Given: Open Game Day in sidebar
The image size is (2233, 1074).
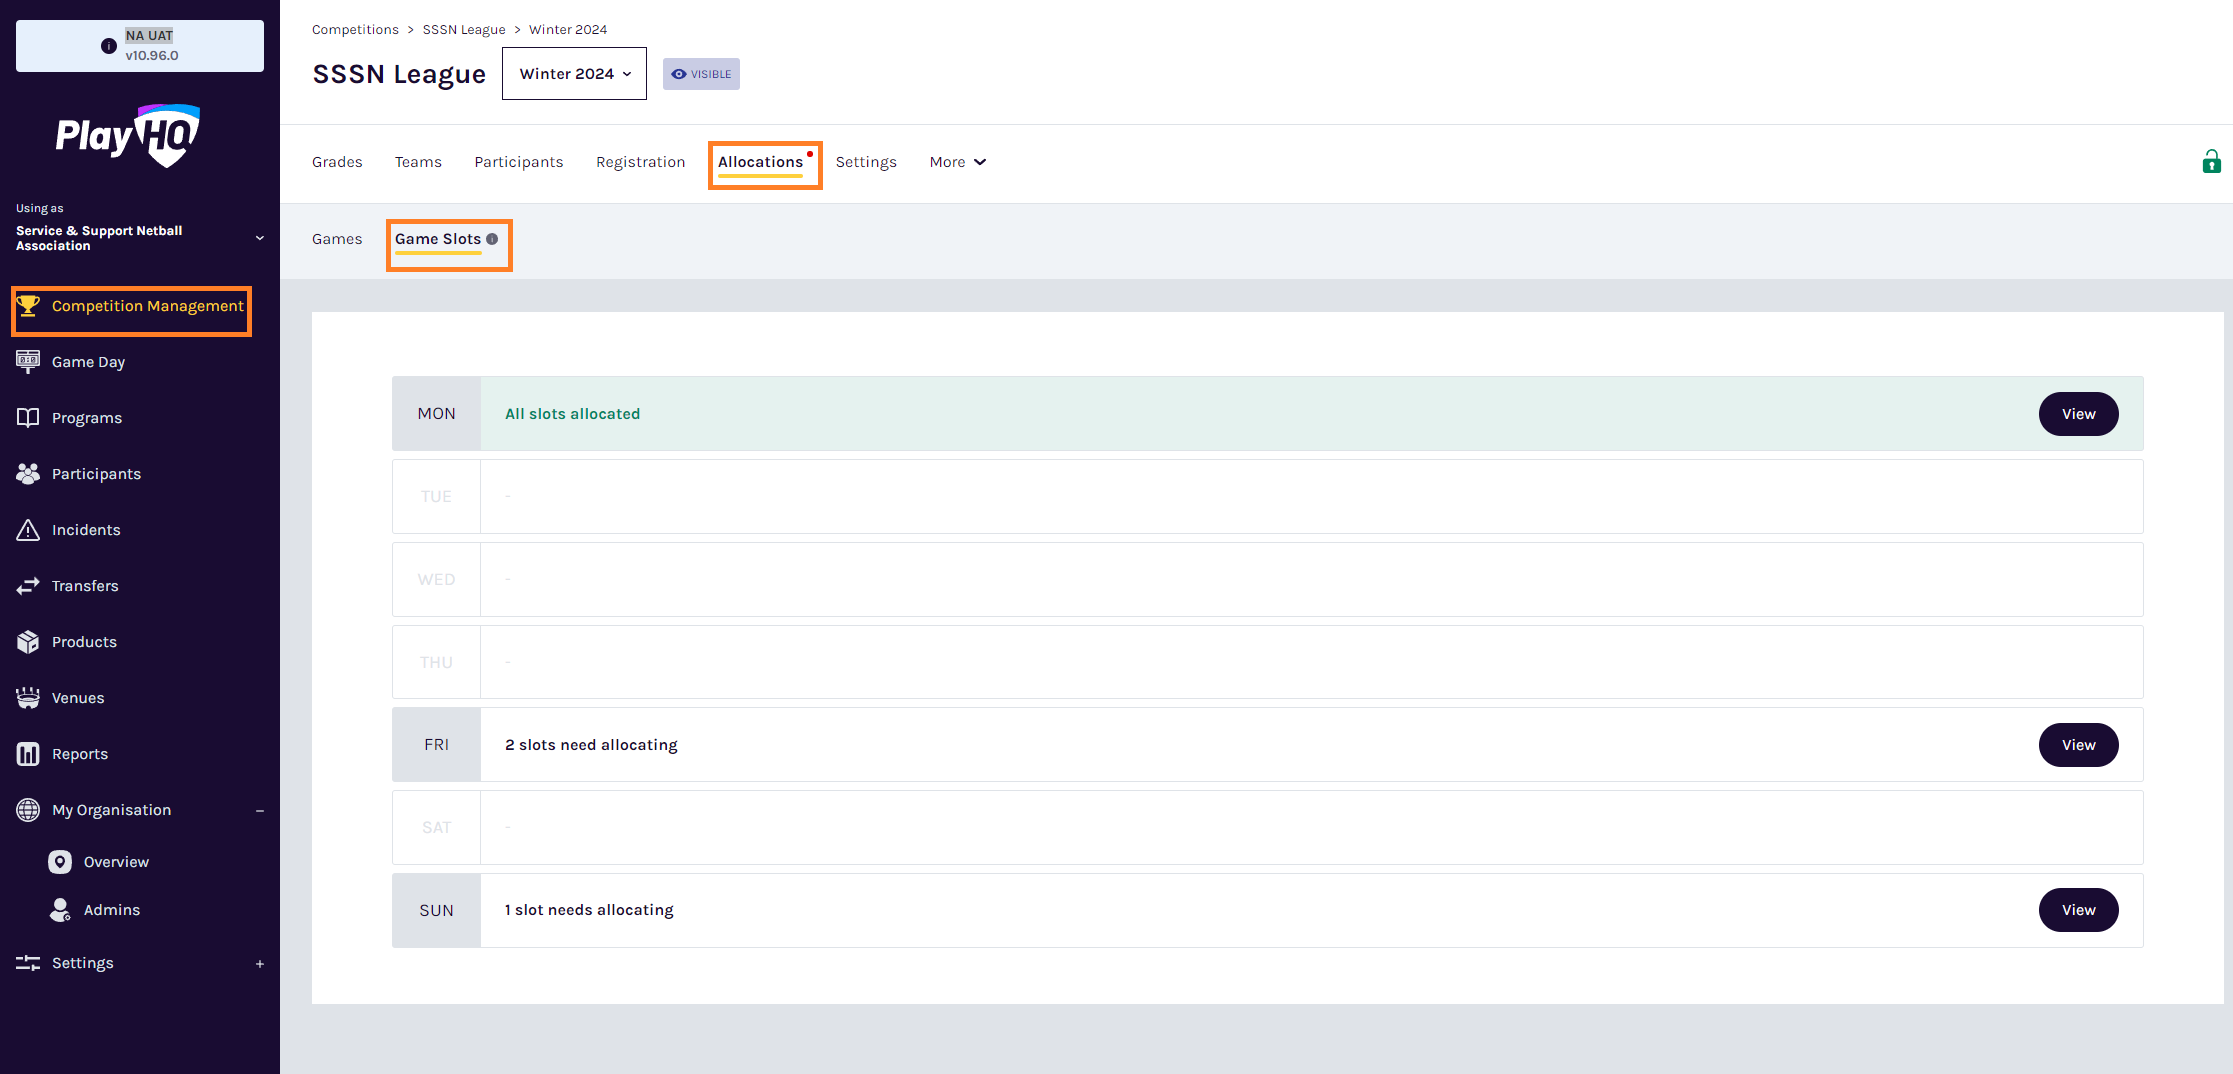Looking at the screenshot, I should click(88, 362).
